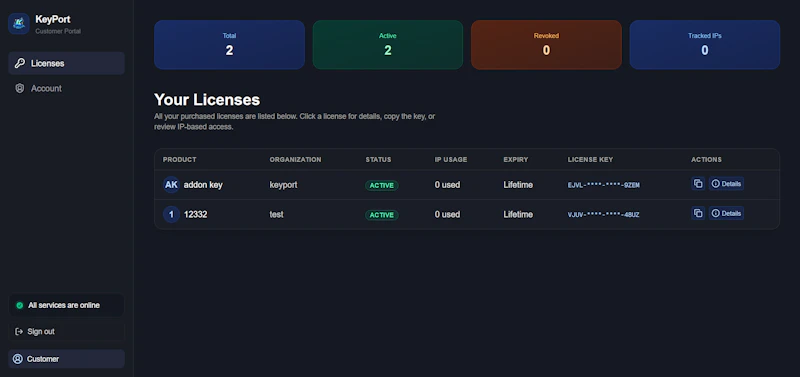Click the Customer Portal subtitle
Image resolution: width=800 pixels, height=377 pixels.
(58, 31)
